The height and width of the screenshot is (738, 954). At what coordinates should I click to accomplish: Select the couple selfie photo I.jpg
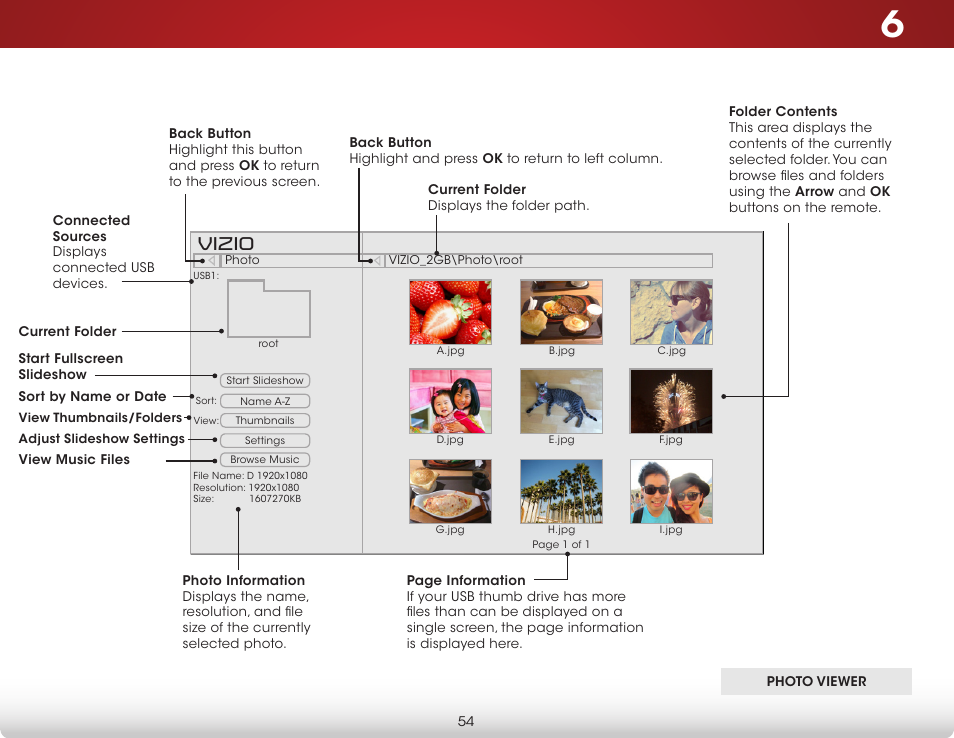(x=671, y=492)
